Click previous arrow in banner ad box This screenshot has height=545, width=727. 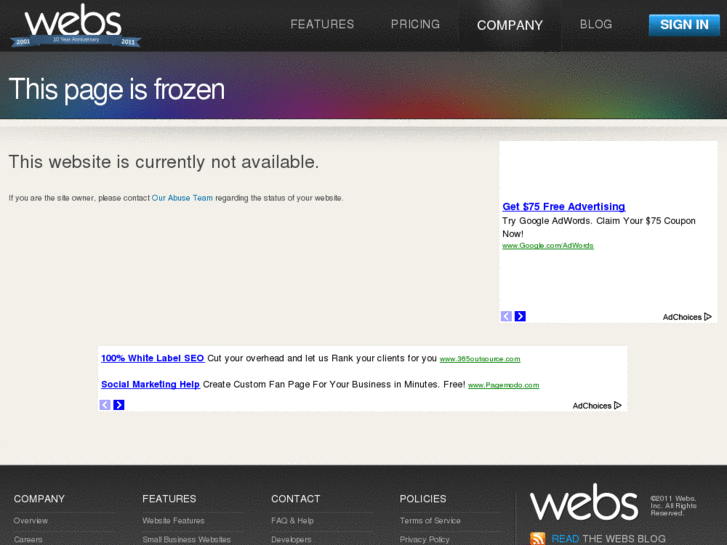point(105,405)
